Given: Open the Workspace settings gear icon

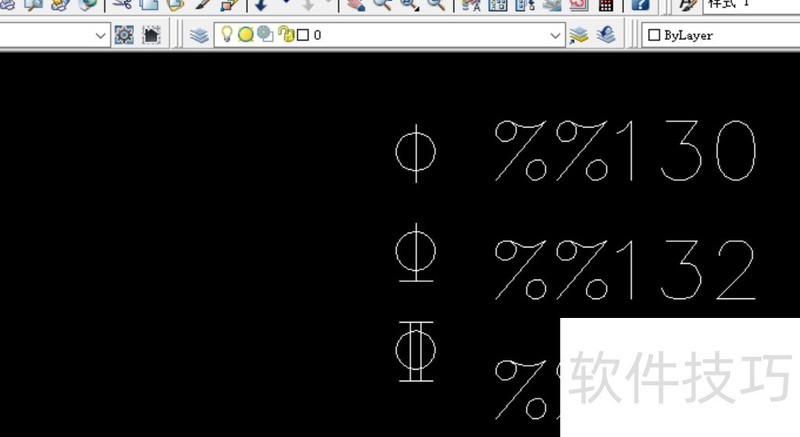Looking at the screenshot, I should [x=124, y=35].
